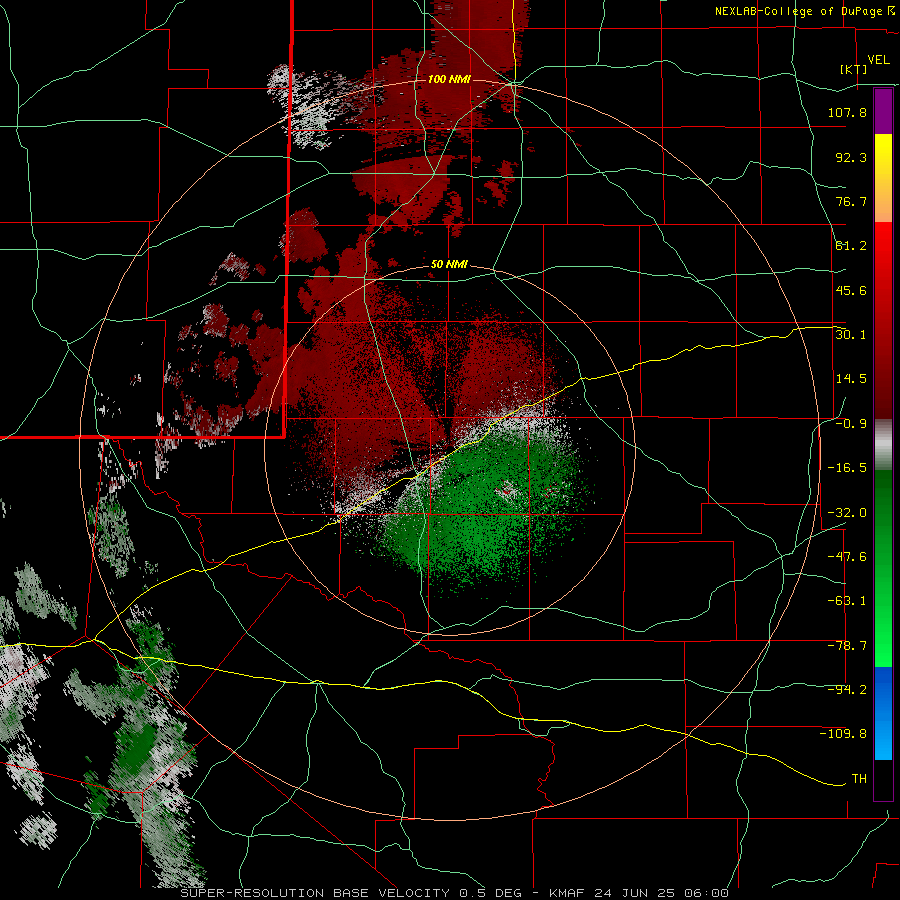Screen dimensions: 900x900
Task: Click the 92.3 velocity scale value
Action: [x=851, y=157]
